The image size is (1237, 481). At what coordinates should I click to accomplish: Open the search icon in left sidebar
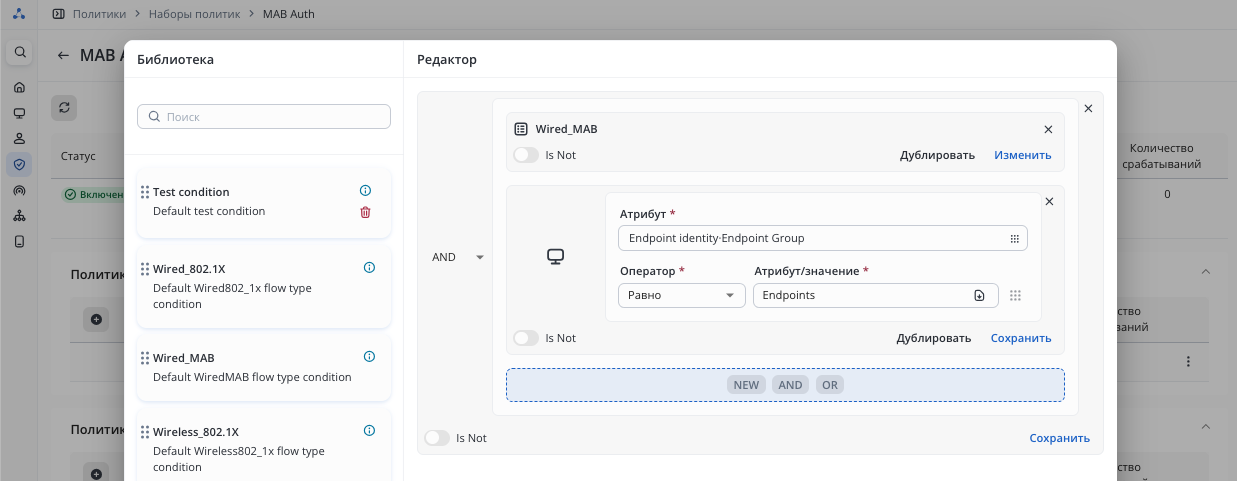(19, 52)
